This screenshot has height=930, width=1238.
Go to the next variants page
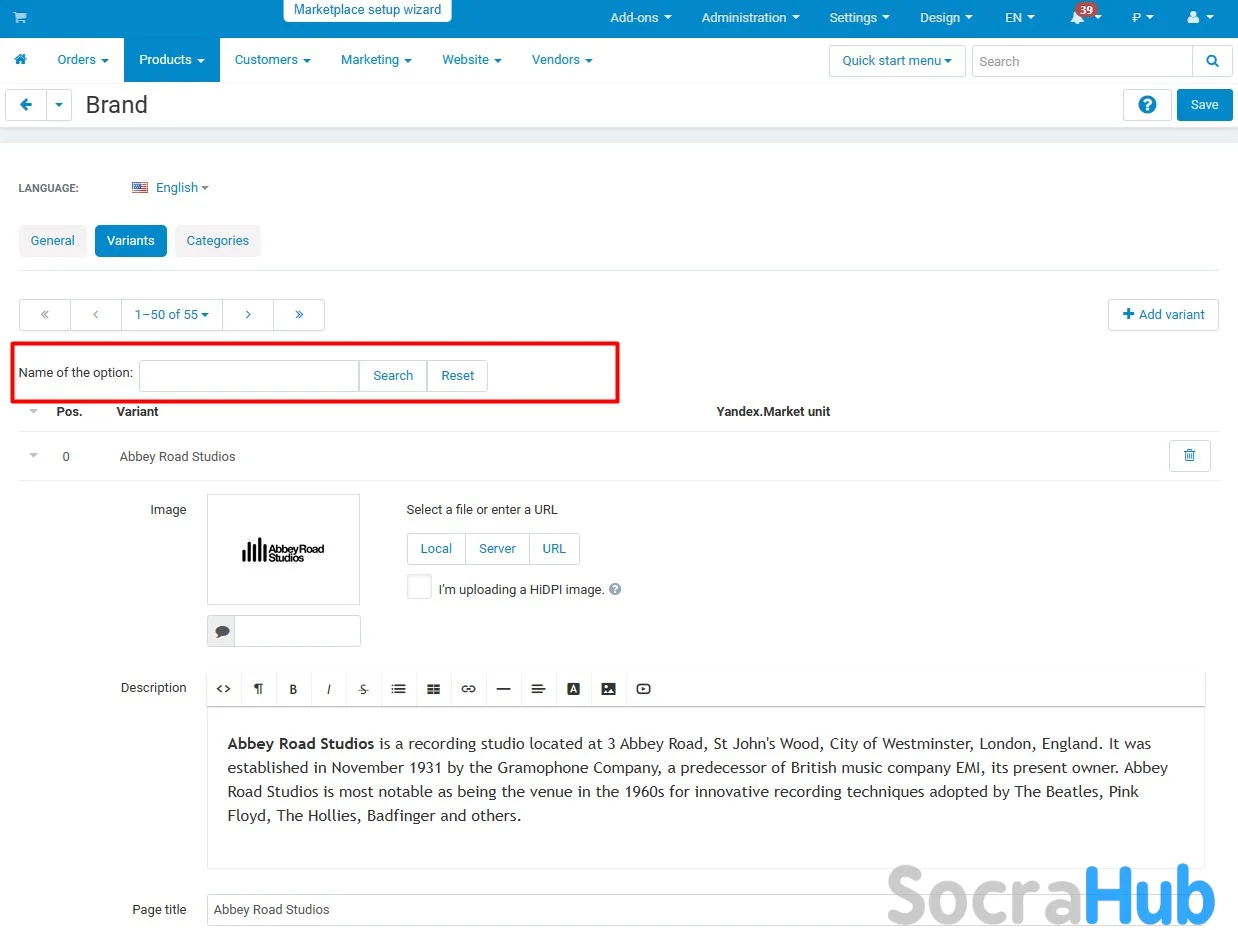248,314
